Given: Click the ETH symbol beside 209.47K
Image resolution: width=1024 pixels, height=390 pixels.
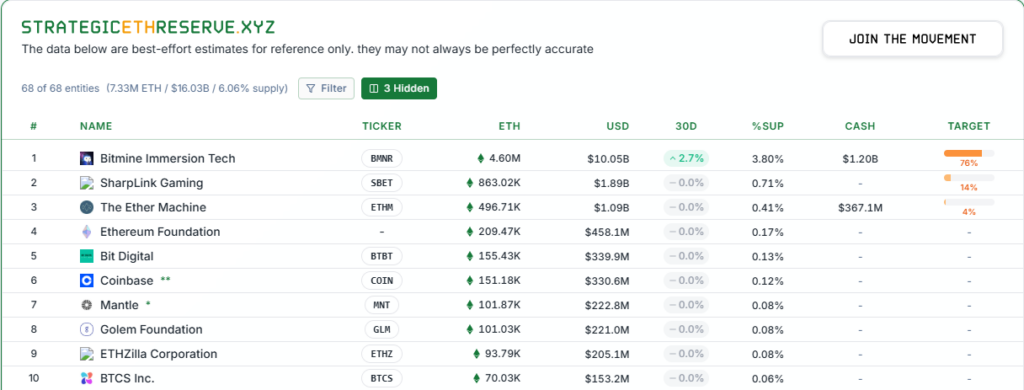Looking at the screenshot, I should click(469, 232).
